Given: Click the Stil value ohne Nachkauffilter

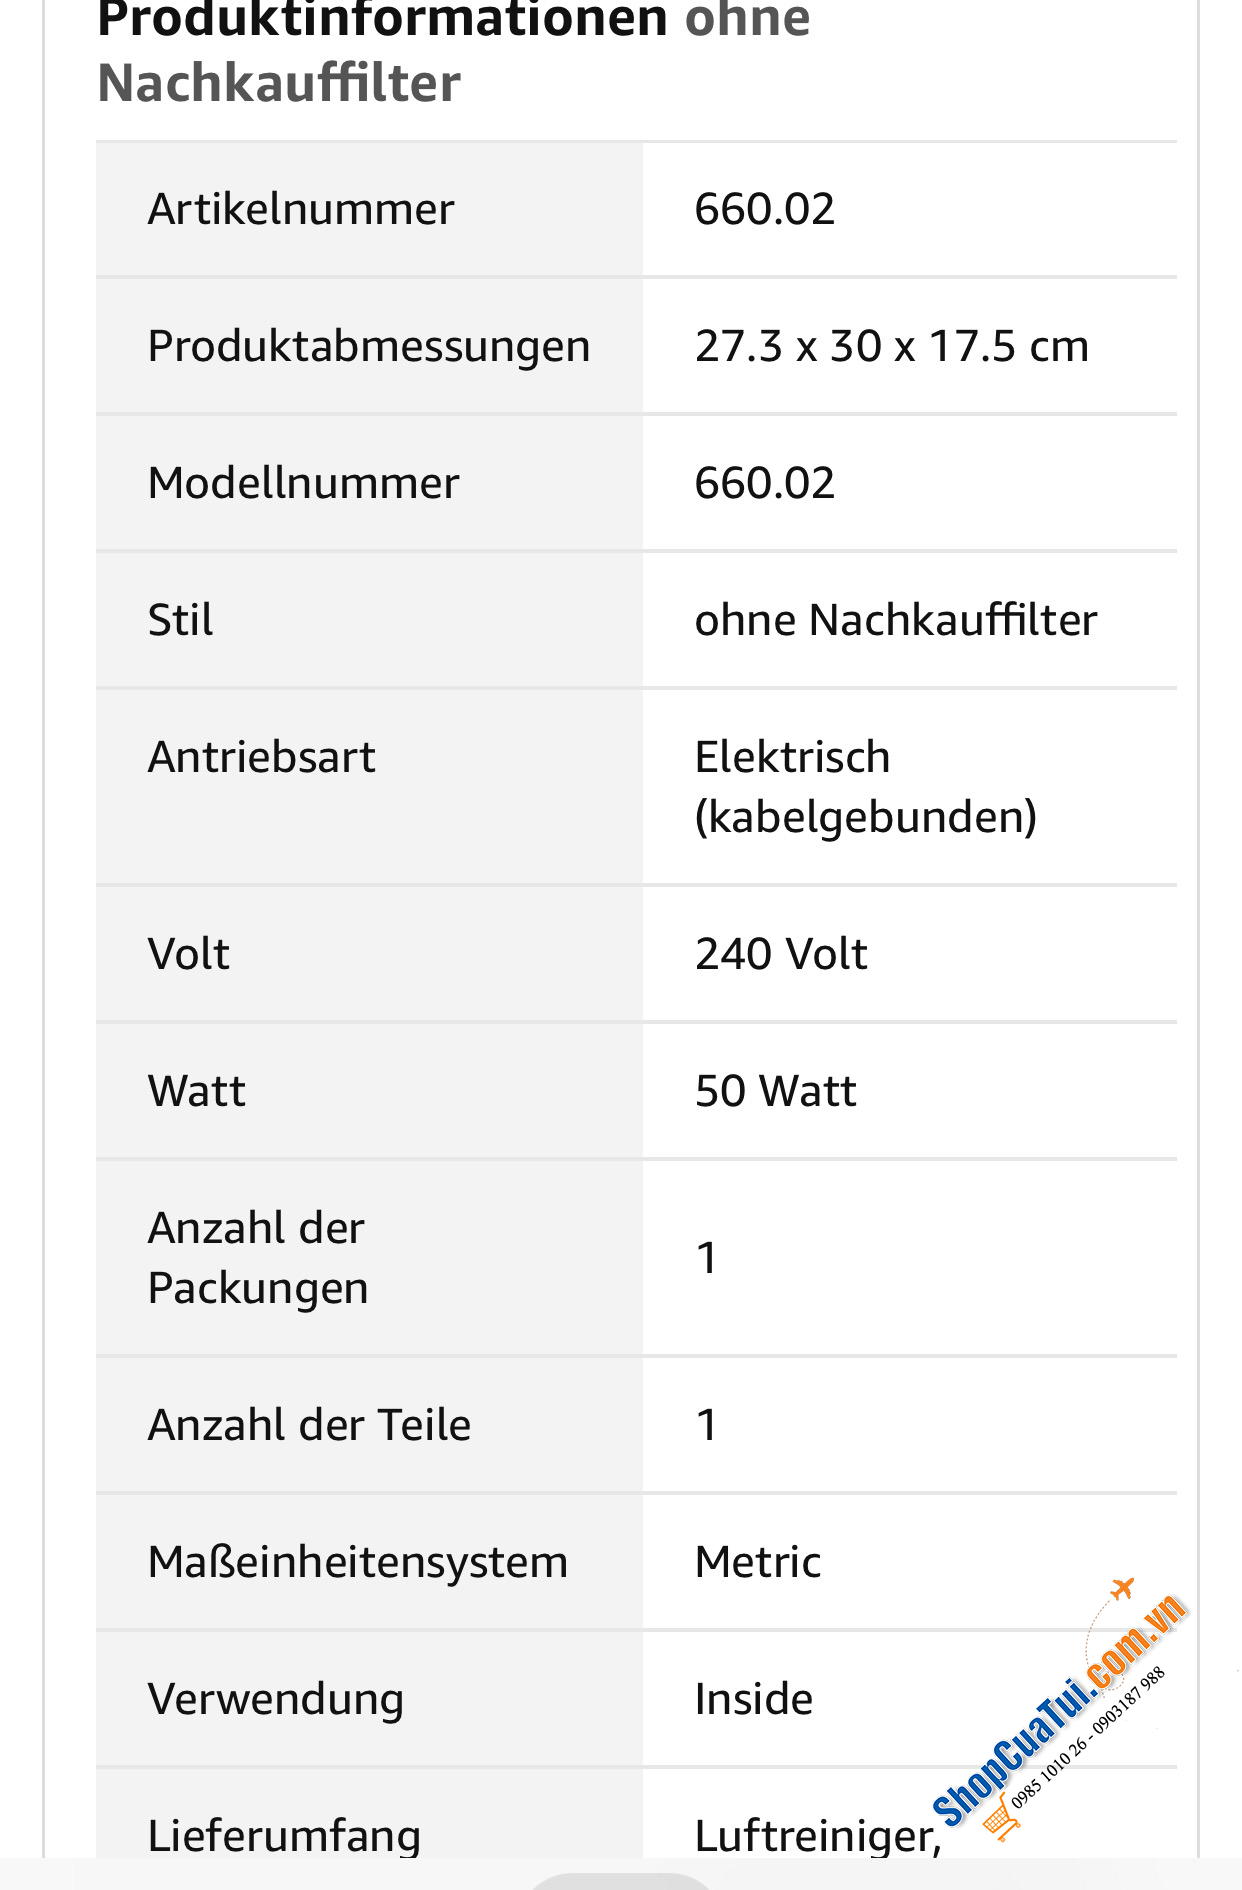Looking at the screenshot, I should click(896, 620).
